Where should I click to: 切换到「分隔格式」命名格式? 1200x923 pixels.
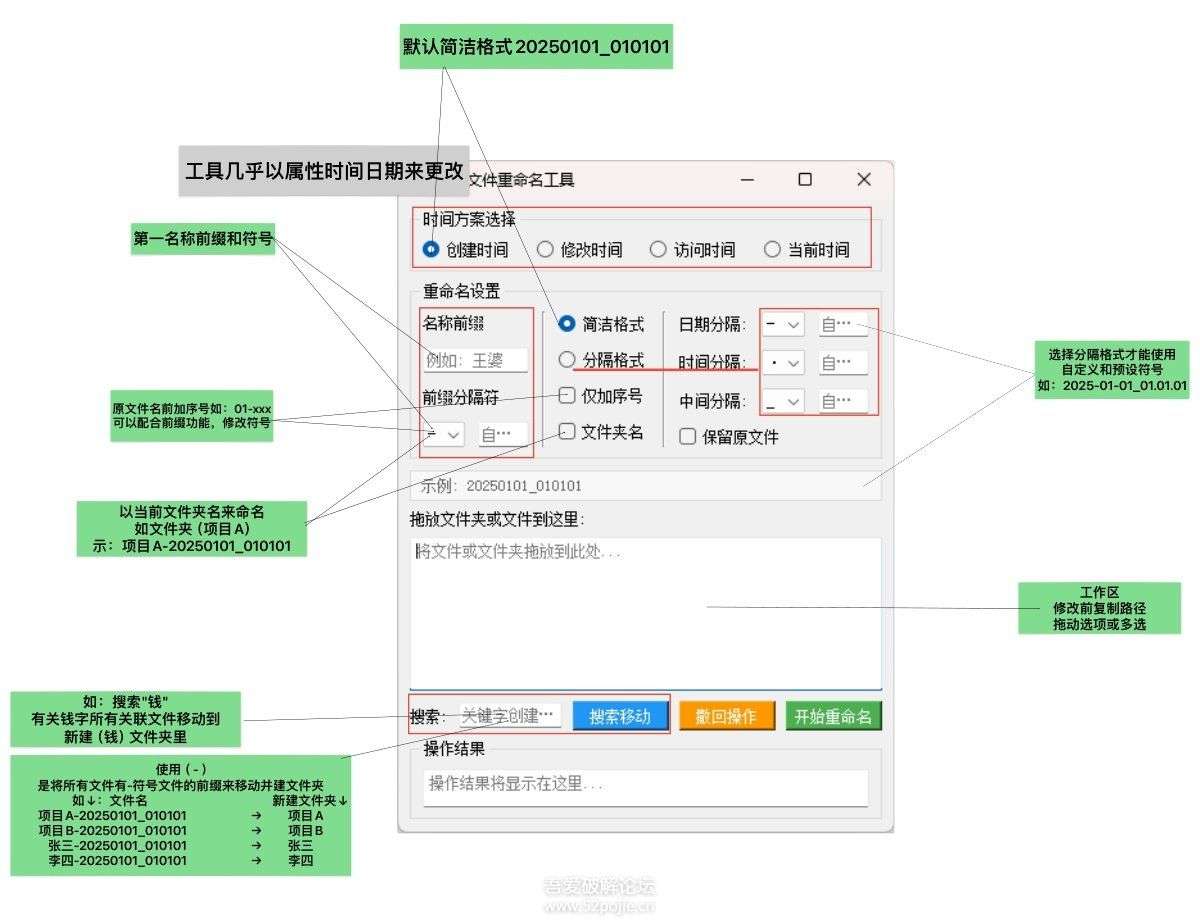coord(568,360)
